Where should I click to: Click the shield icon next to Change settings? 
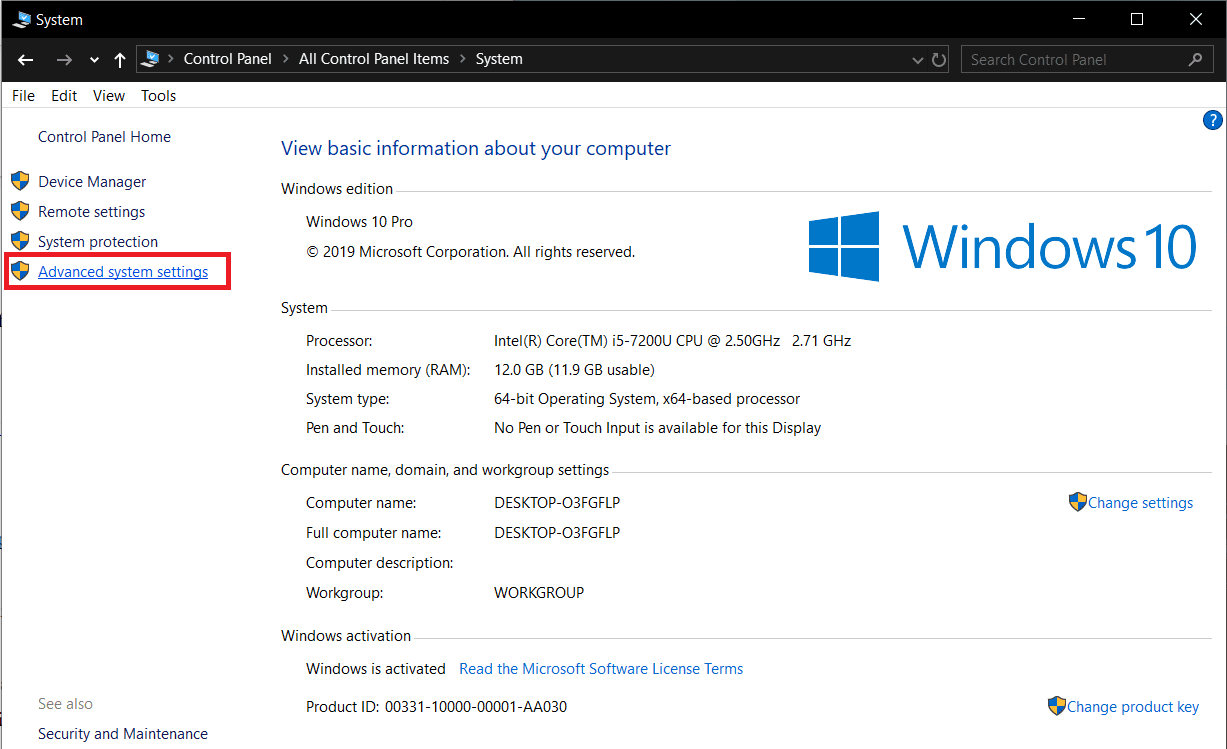pos(1077,502)
